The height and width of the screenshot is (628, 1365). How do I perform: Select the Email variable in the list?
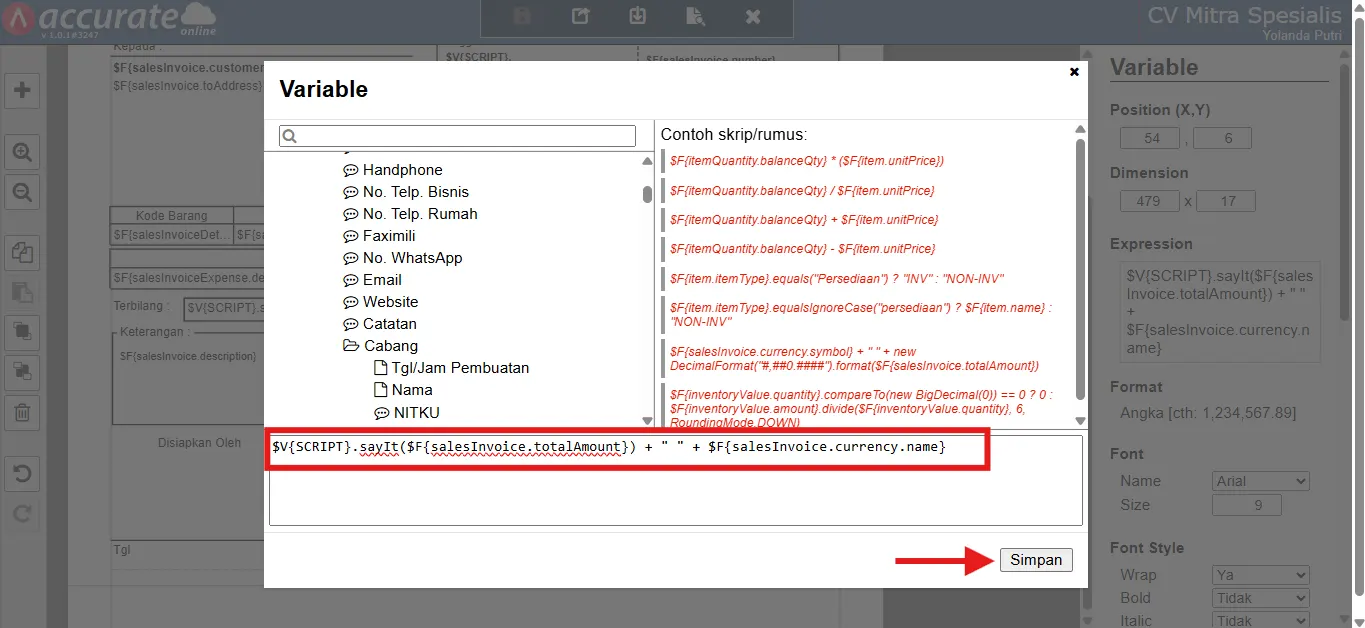pos(382,280)
